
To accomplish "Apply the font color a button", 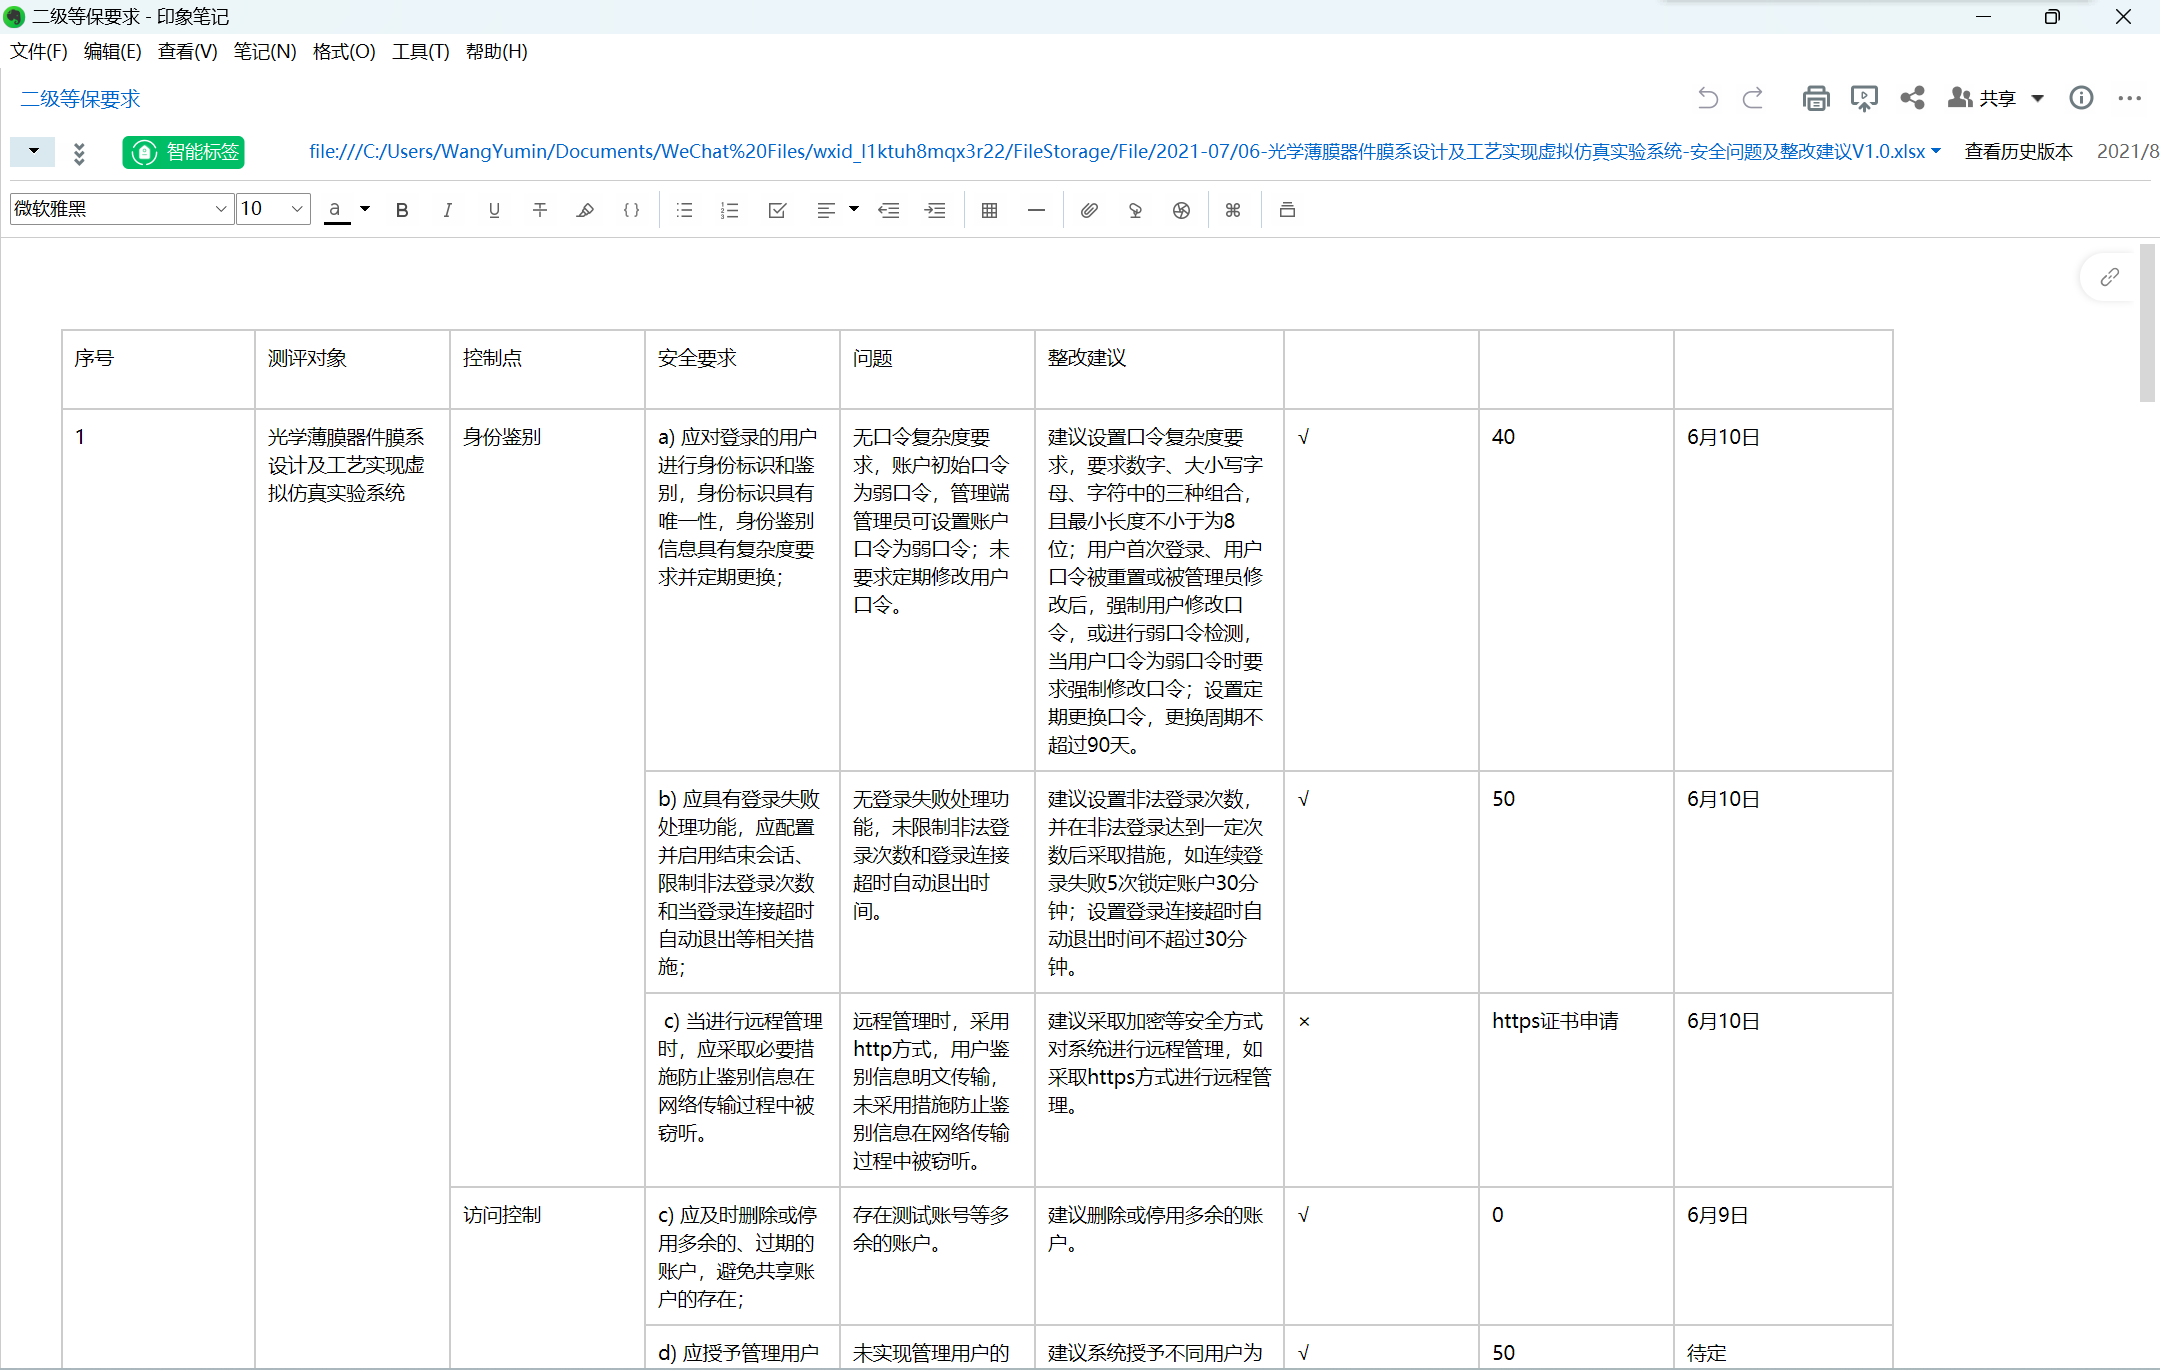I will click(337, 210).
